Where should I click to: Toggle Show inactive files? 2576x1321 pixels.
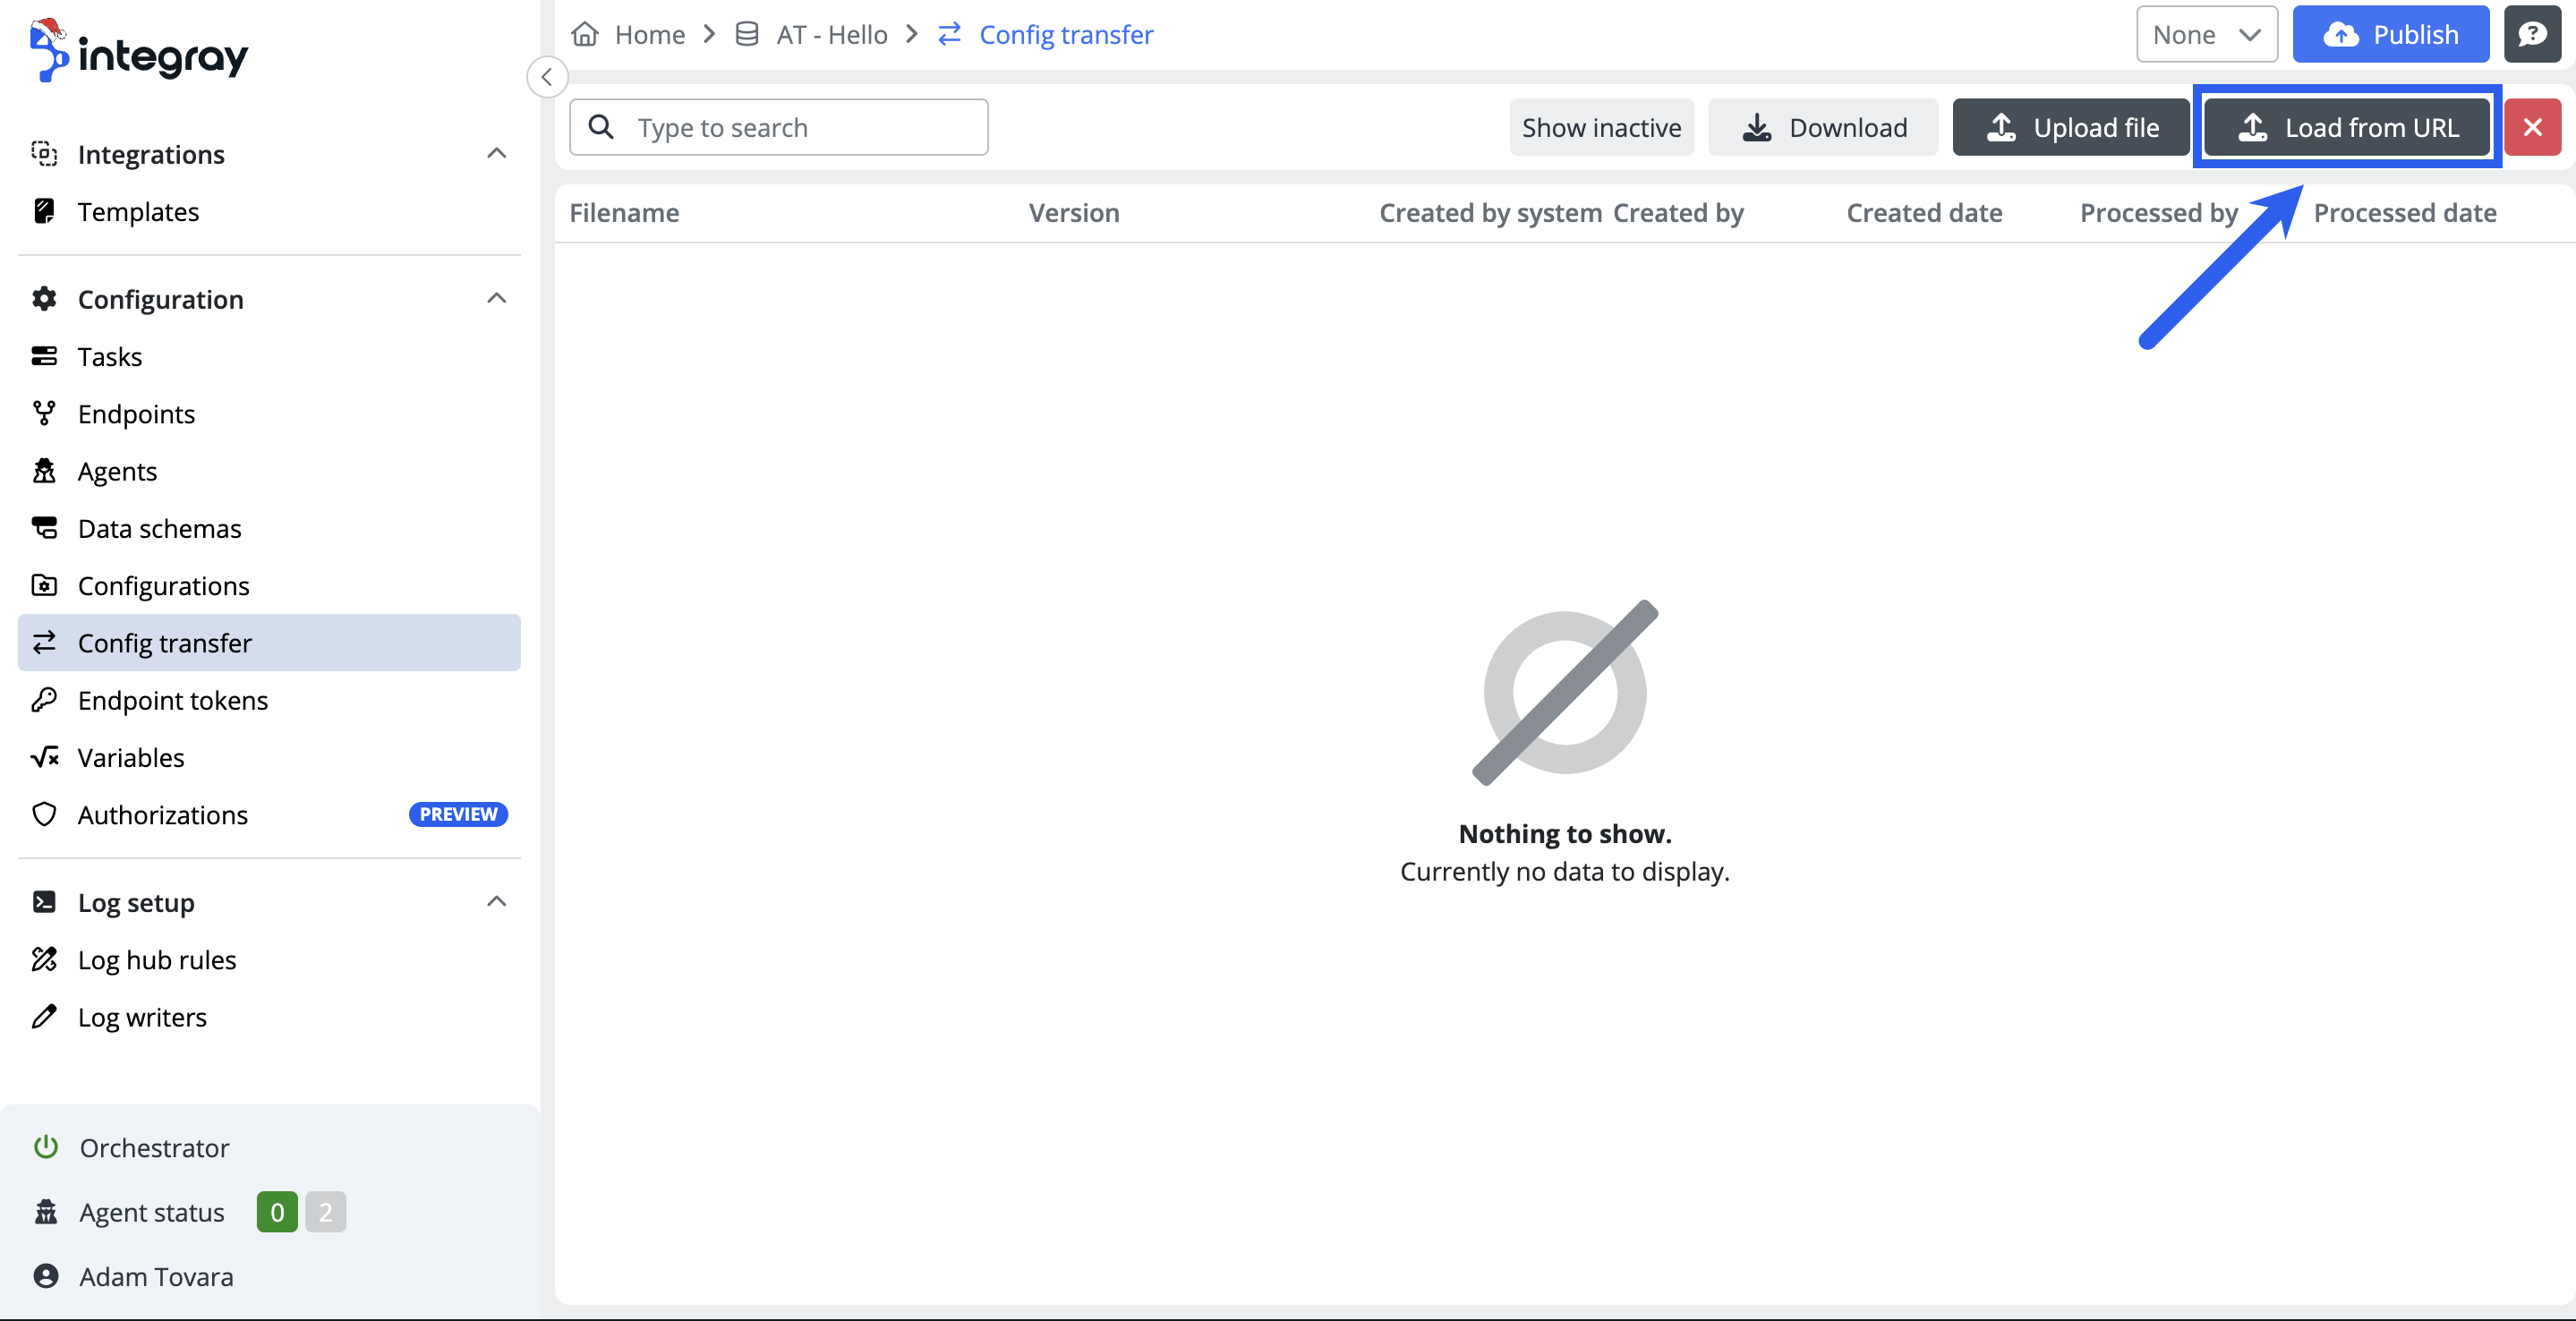1601,127
